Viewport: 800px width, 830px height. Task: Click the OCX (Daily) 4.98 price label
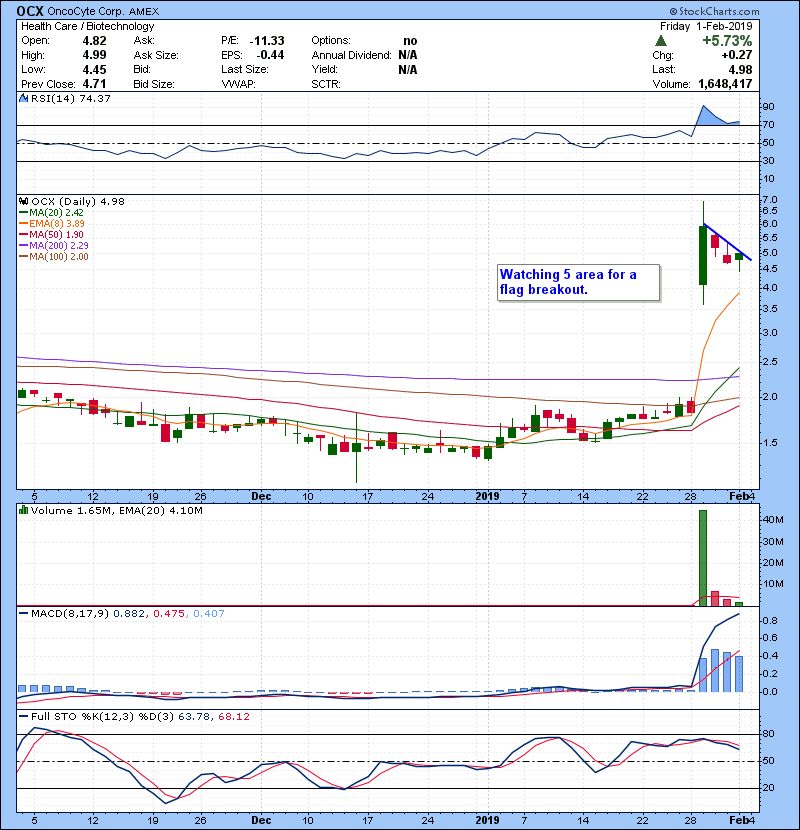click(78, 202)
